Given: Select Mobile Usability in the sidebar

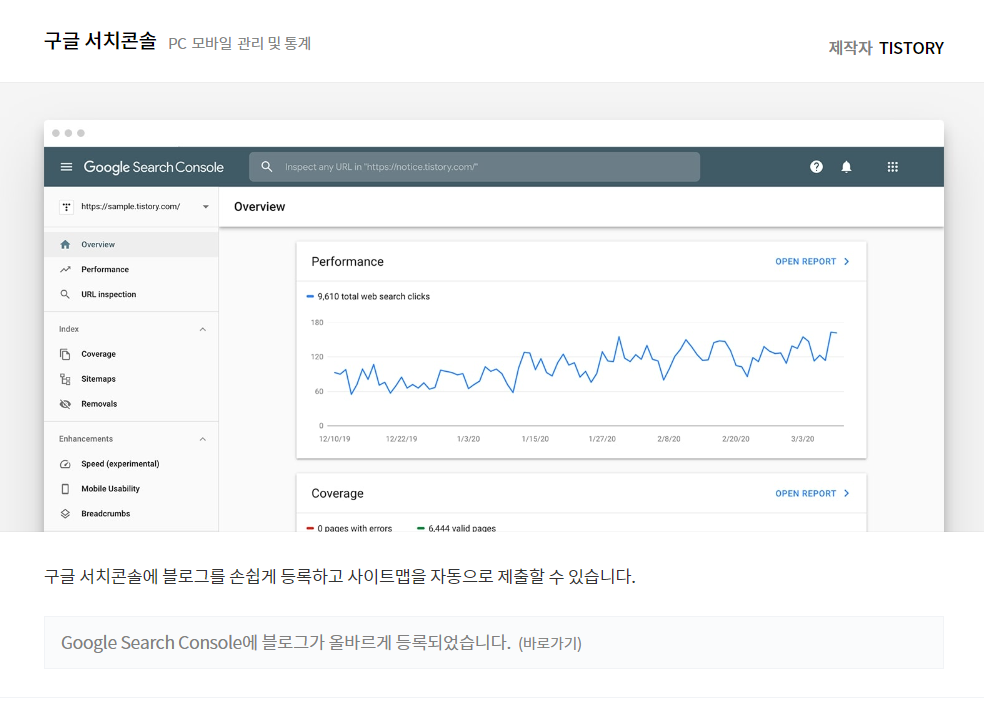Looking at the screenshot, I should point(131,489).
